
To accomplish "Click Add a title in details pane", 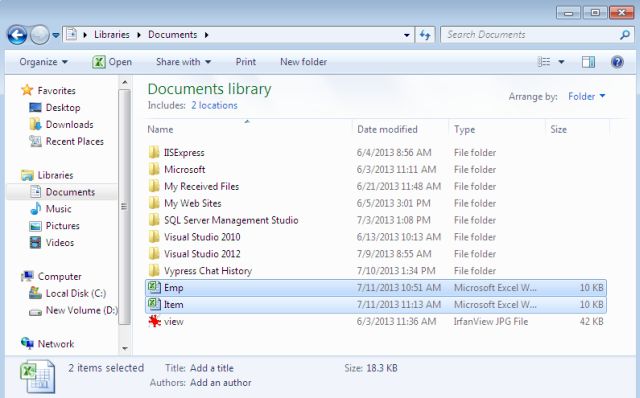I will [212, 368].
